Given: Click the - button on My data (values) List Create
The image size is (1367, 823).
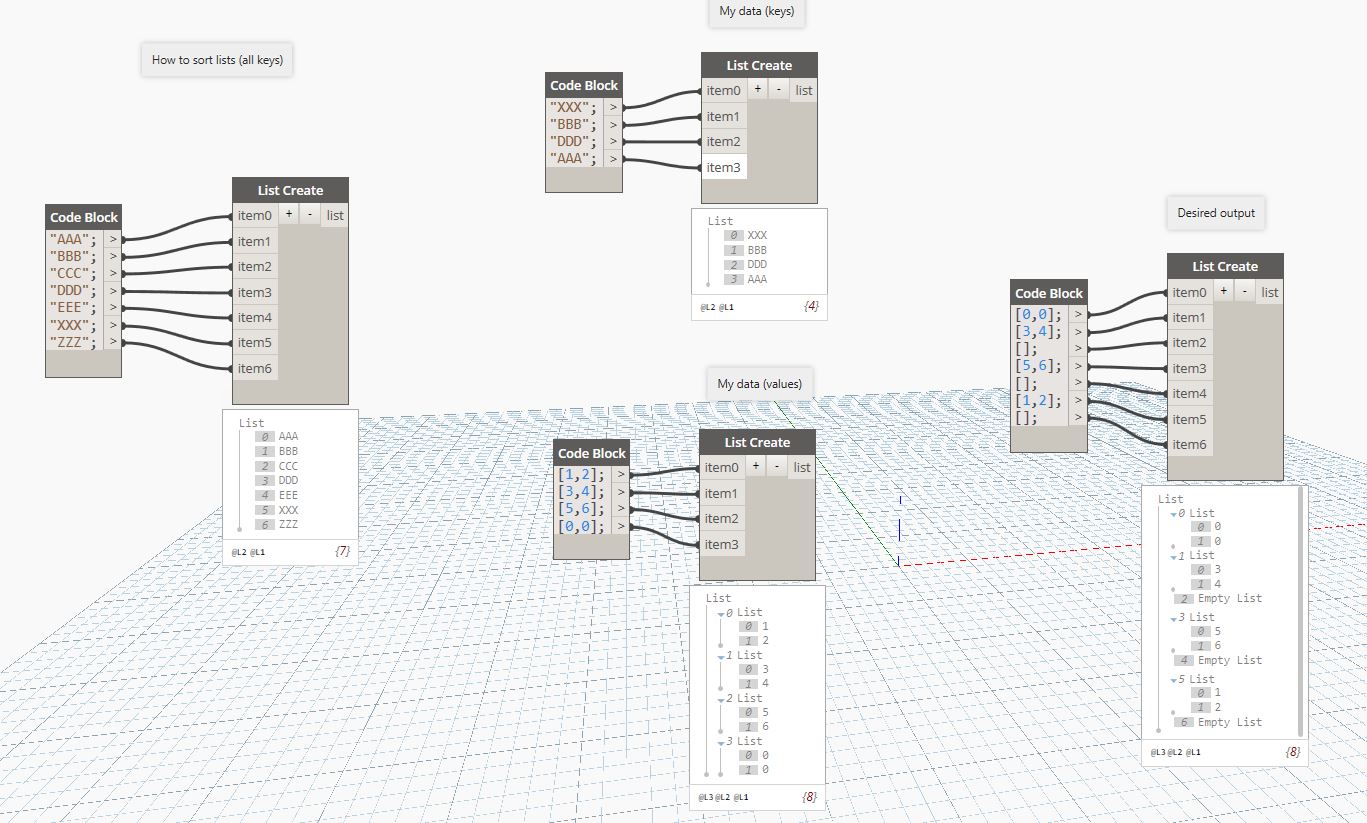Looking at the screenshot, I should click(x=778, y=466).
